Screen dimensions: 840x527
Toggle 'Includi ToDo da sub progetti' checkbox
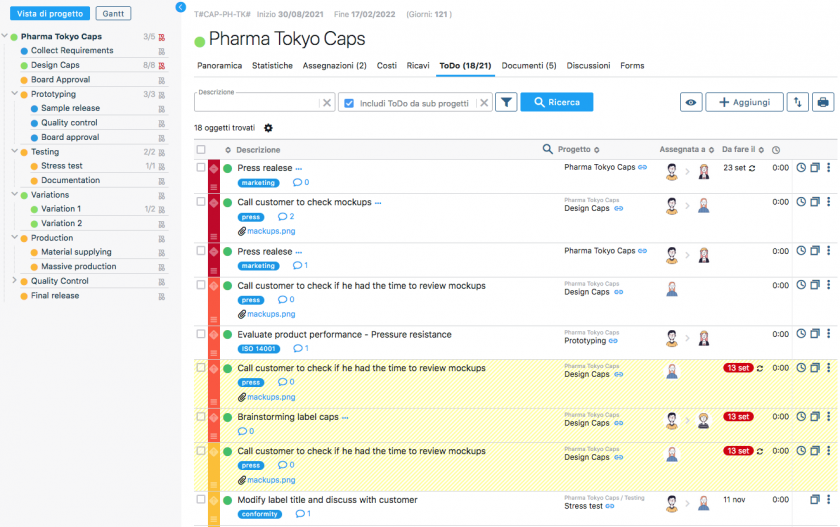(348, 103)
